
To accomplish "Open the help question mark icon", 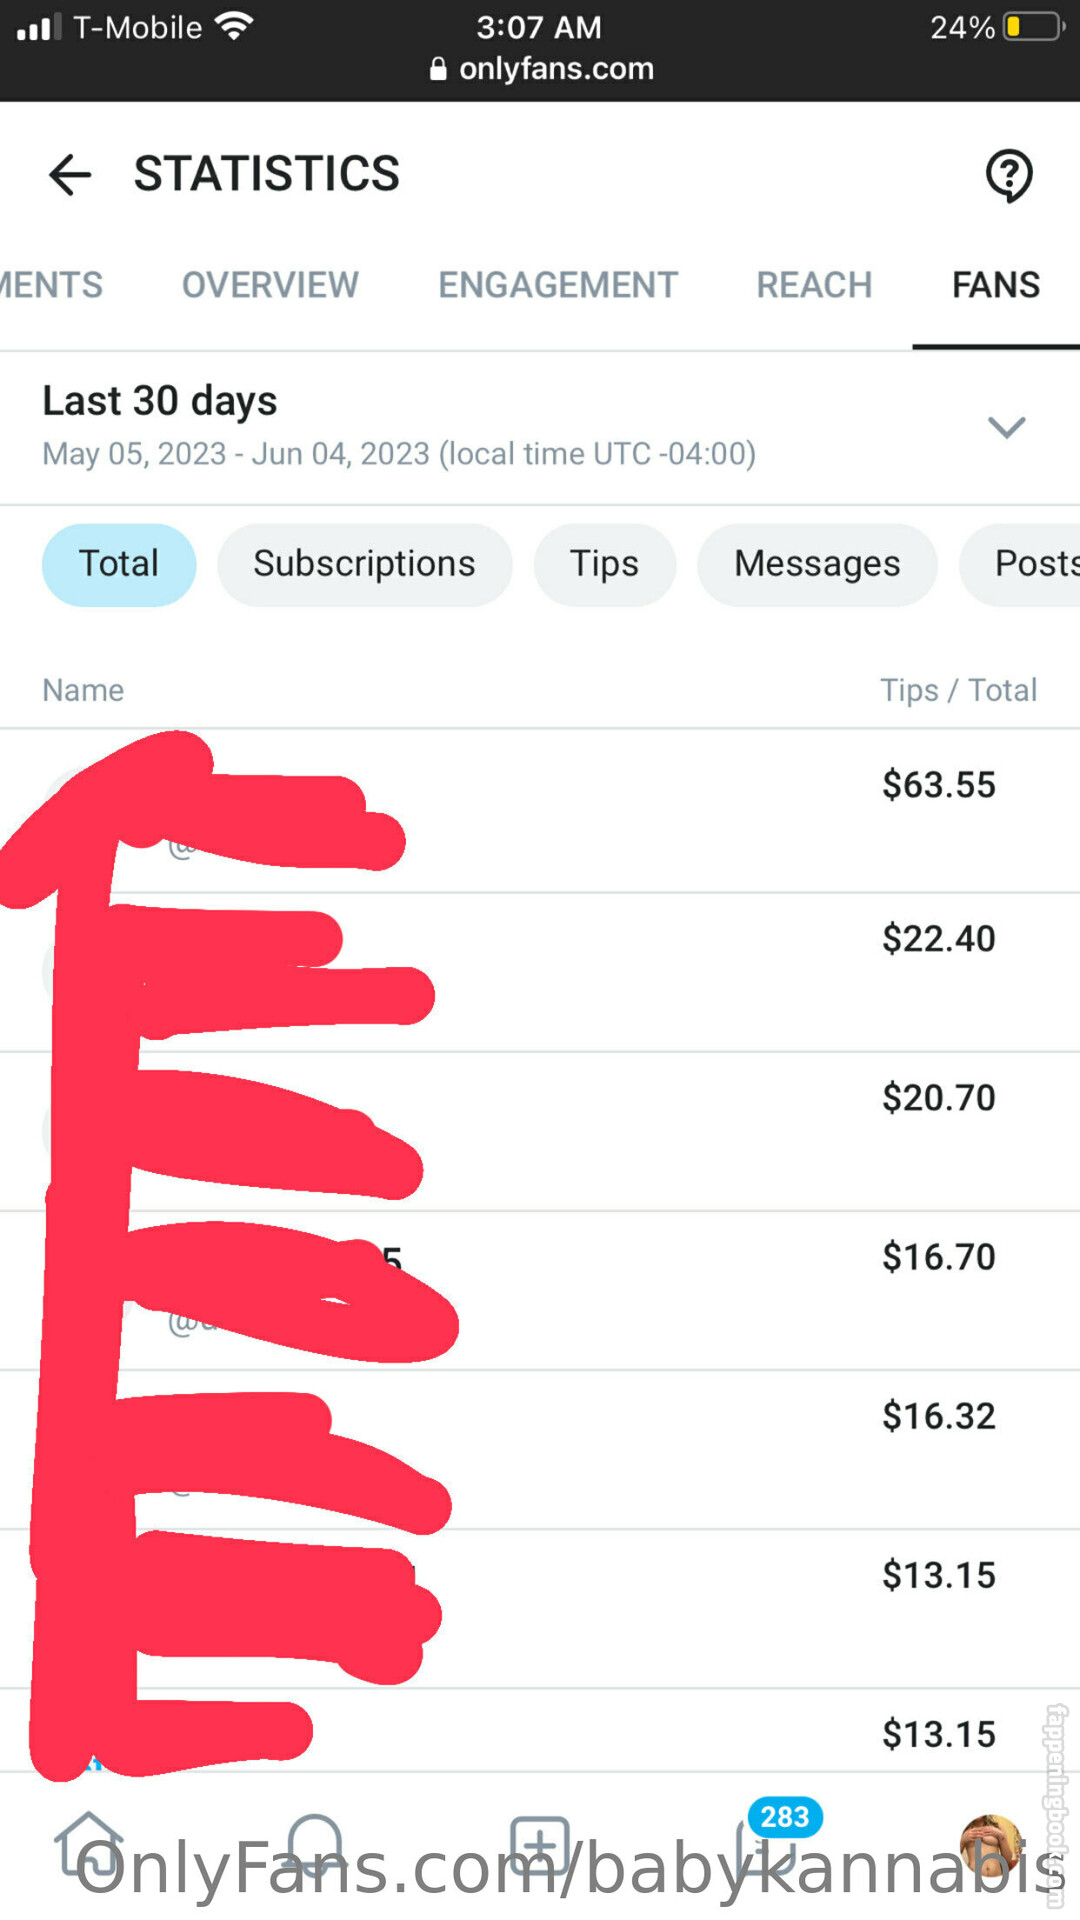I will 1008,176.
